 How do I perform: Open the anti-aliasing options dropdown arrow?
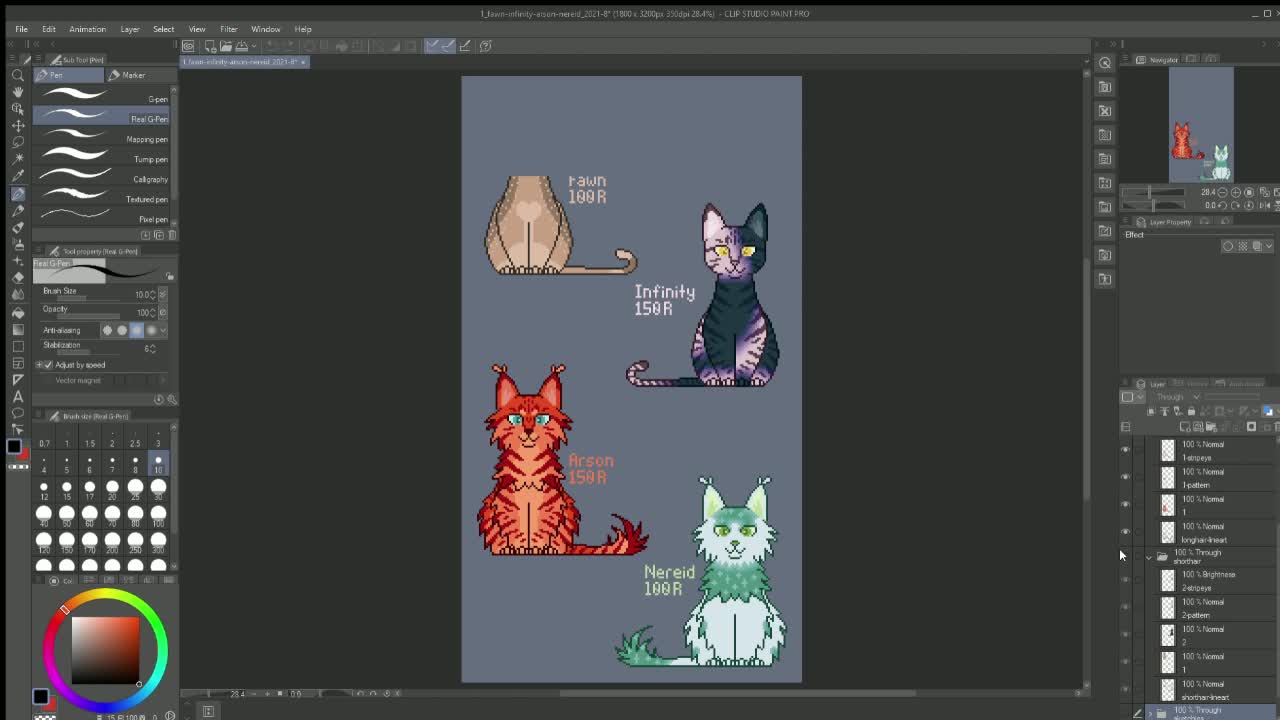point(163,330)
